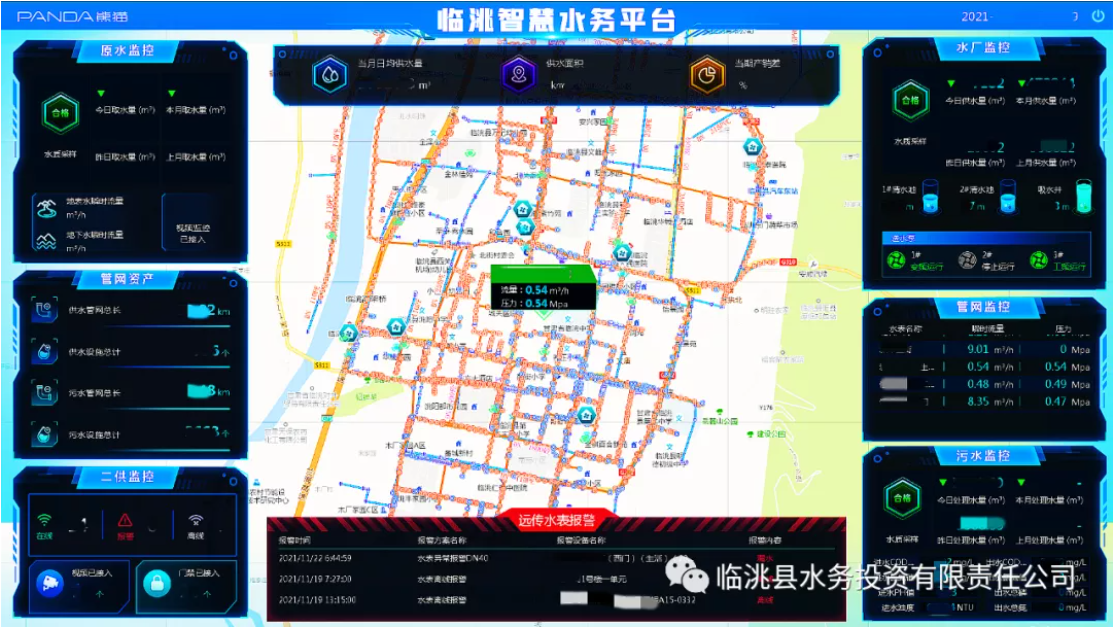The image size is (1115, 629).
Task: Click the water drop icon for monthly supply
Action: (x=329, y=75)
